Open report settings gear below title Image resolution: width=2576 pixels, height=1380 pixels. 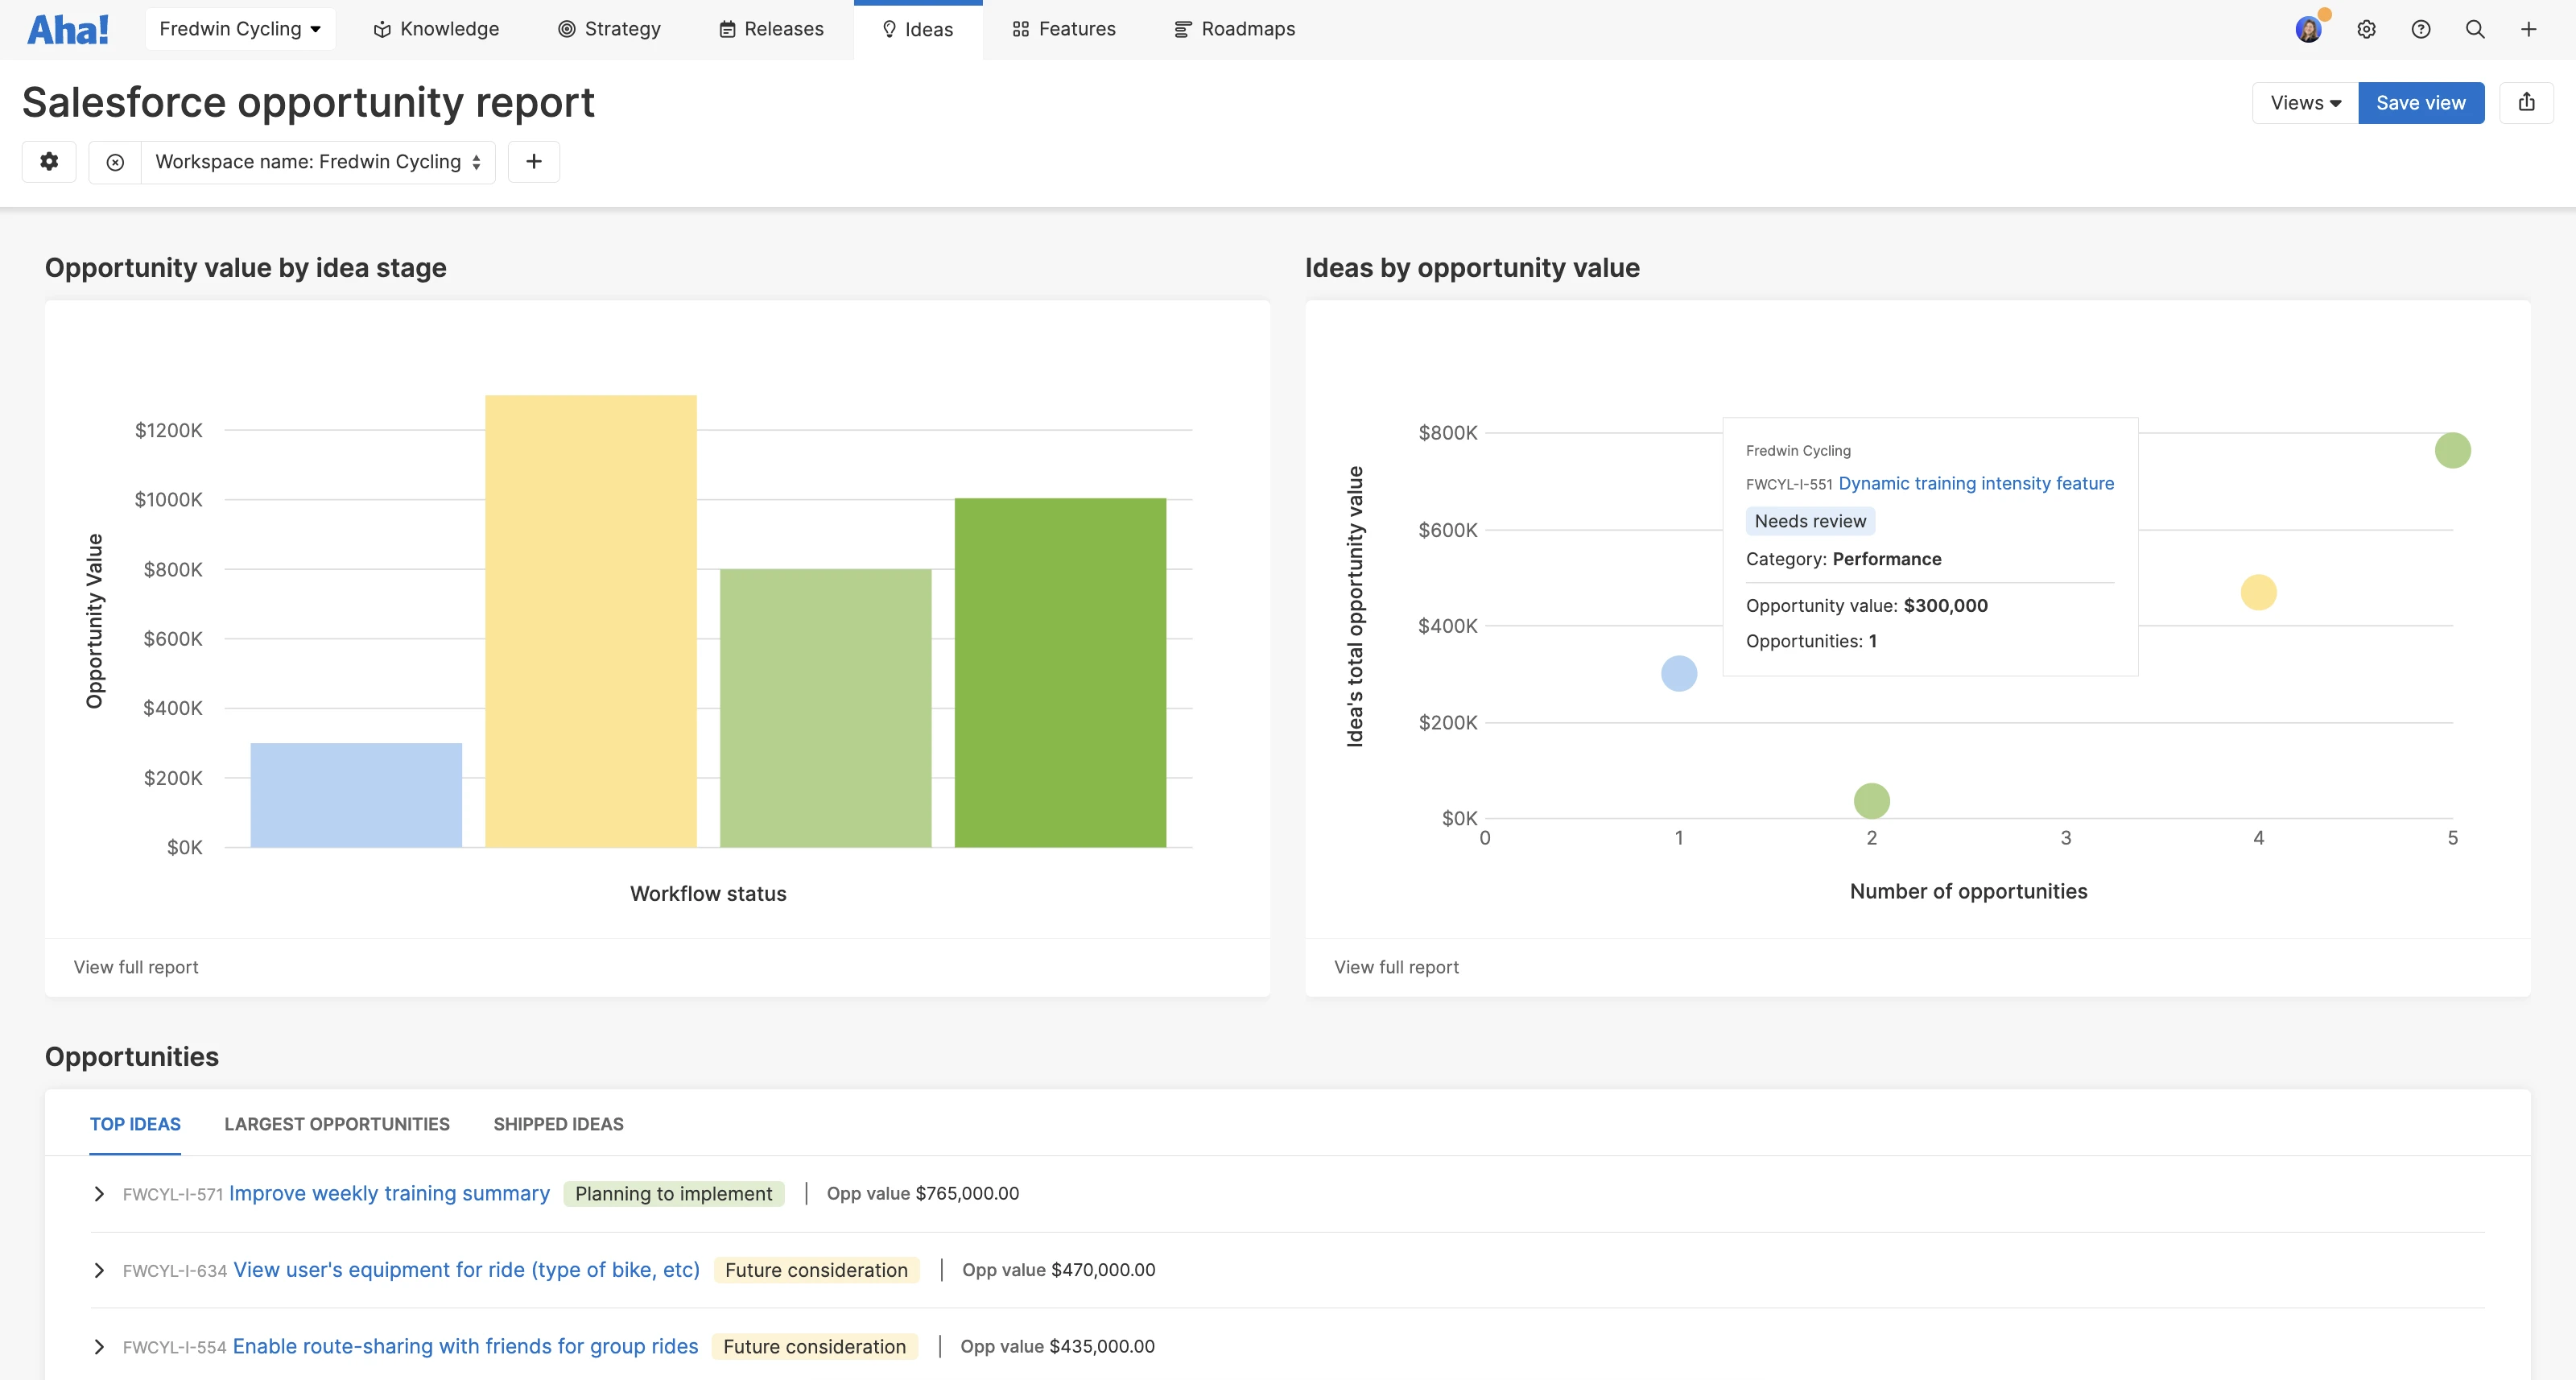point(49,161)
